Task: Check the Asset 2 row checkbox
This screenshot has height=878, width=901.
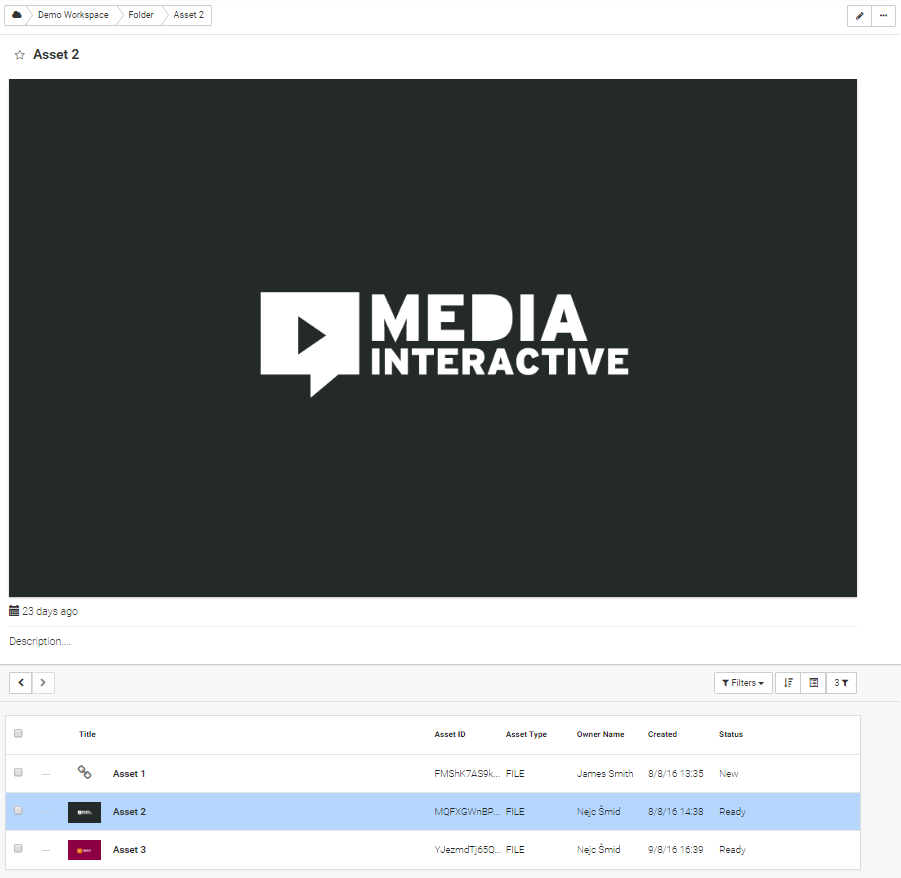Action: coord(18,810)
